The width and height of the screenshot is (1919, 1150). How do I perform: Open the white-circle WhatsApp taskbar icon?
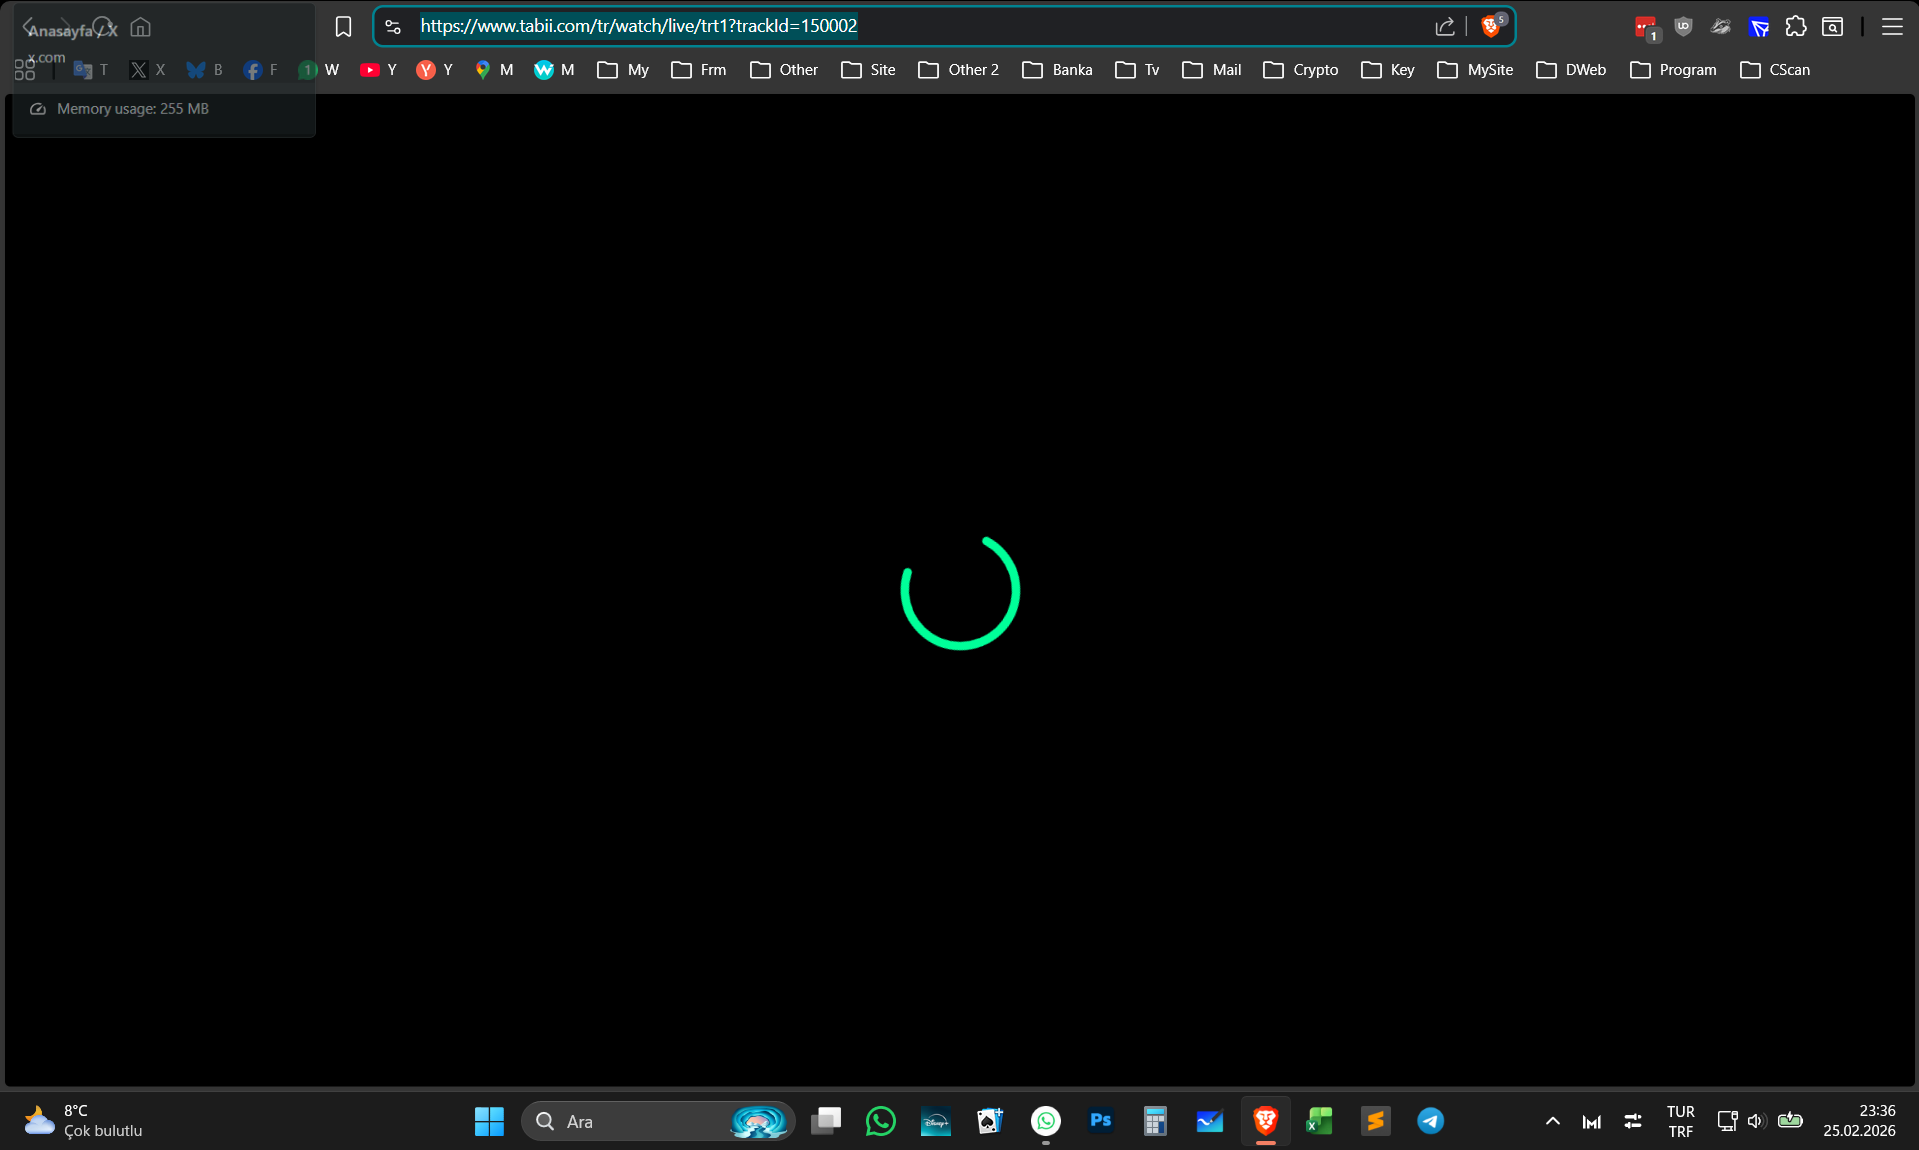[1046, 1121]
